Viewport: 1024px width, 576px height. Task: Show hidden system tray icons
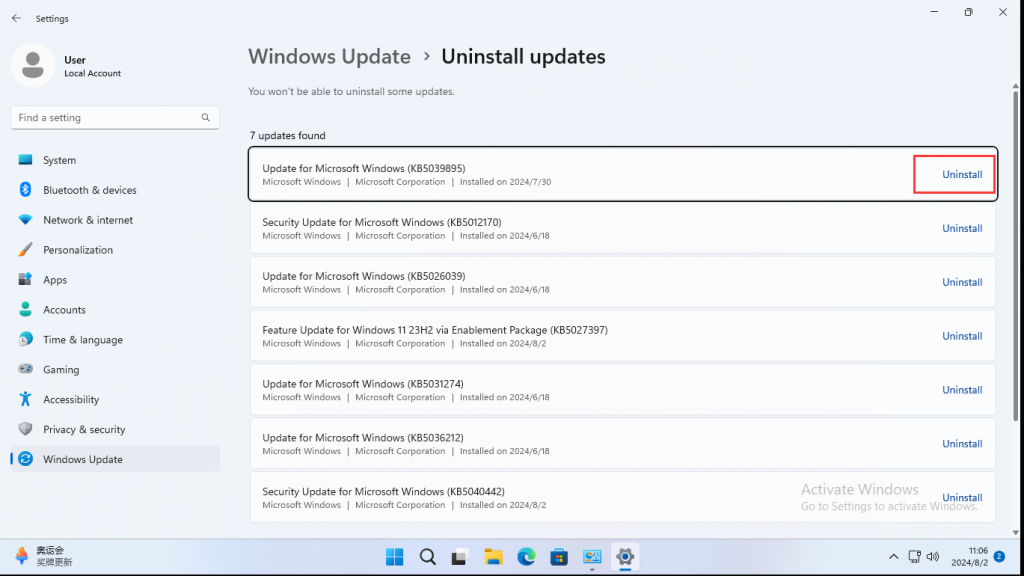click(893, 557)
